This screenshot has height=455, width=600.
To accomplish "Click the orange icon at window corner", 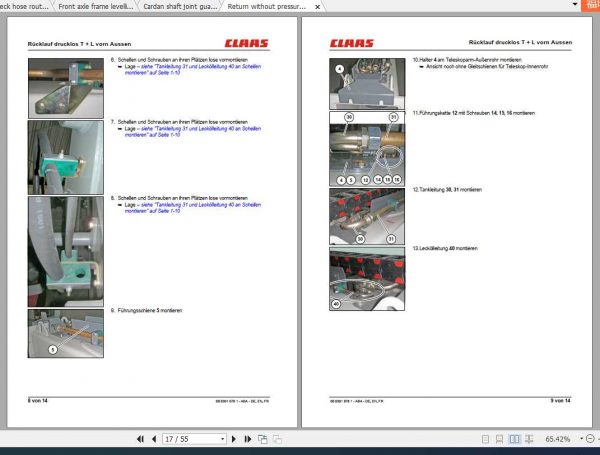I will [591, 5].
